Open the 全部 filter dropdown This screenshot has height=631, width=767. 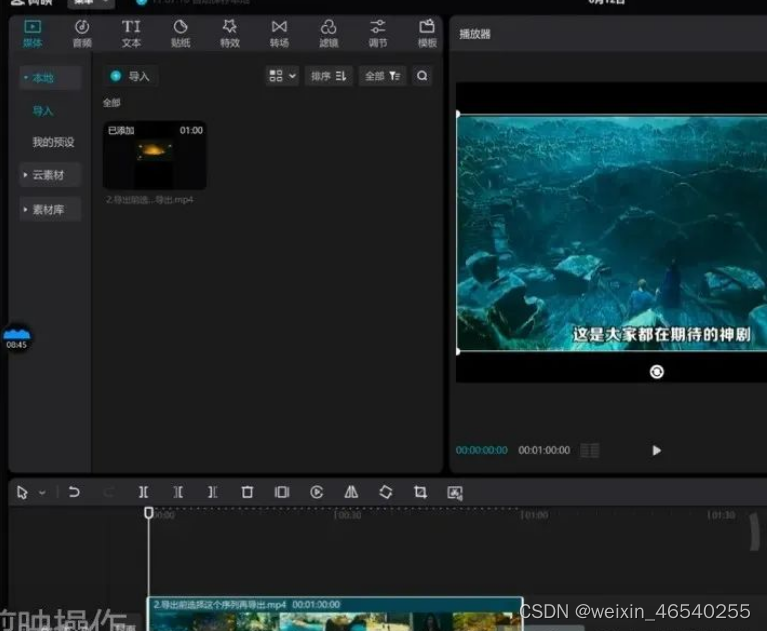(x=383, y=76)
